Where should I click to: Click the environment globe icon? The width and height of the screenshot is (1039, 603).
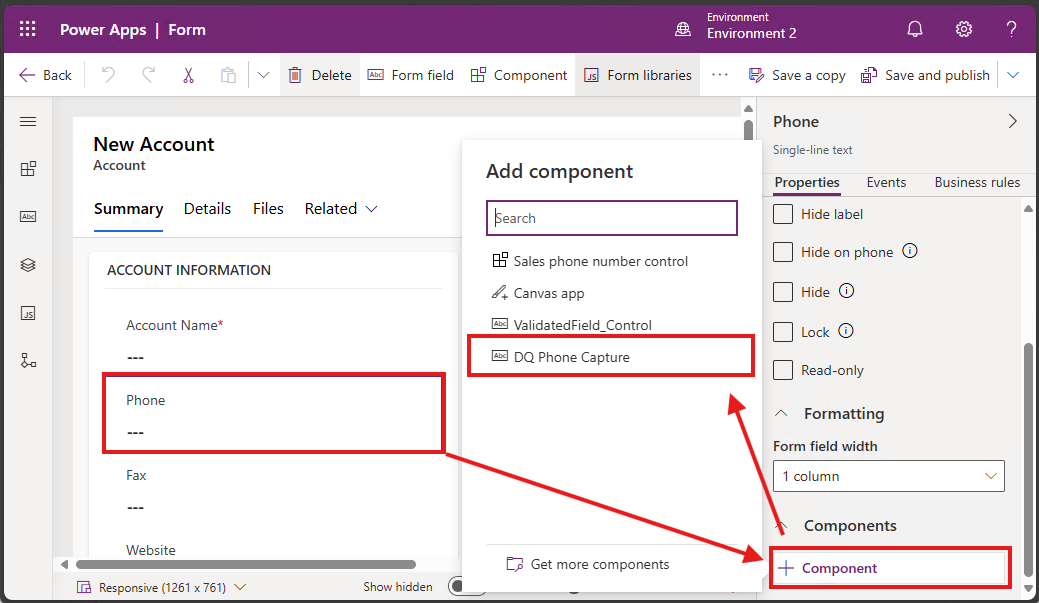click(x=683, y=29)
